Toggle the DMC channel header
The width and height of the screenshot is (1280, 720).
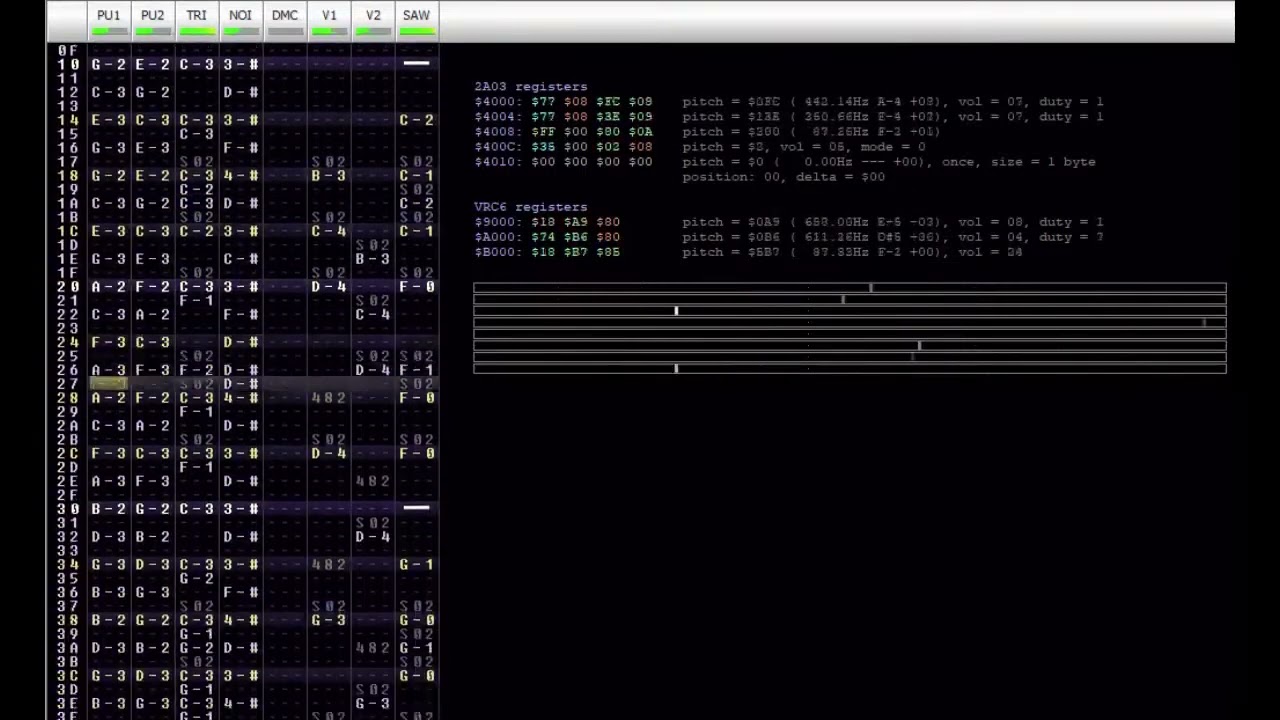click(x=285, y=20)
